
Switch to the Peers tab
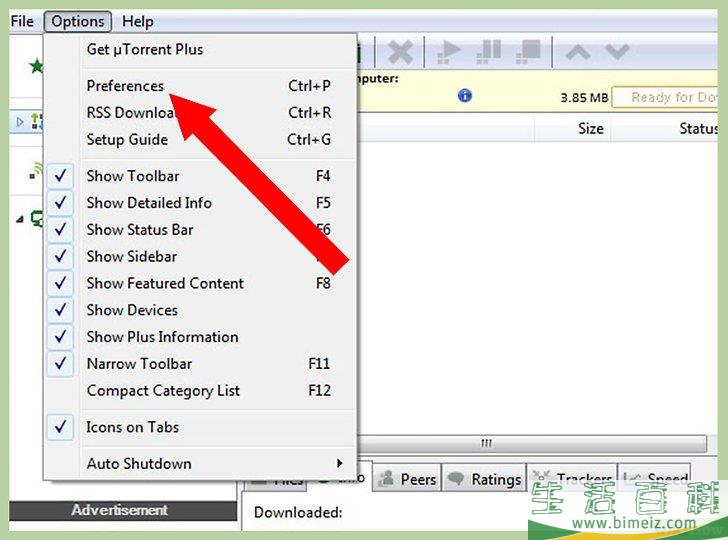(x=407, y=479)
